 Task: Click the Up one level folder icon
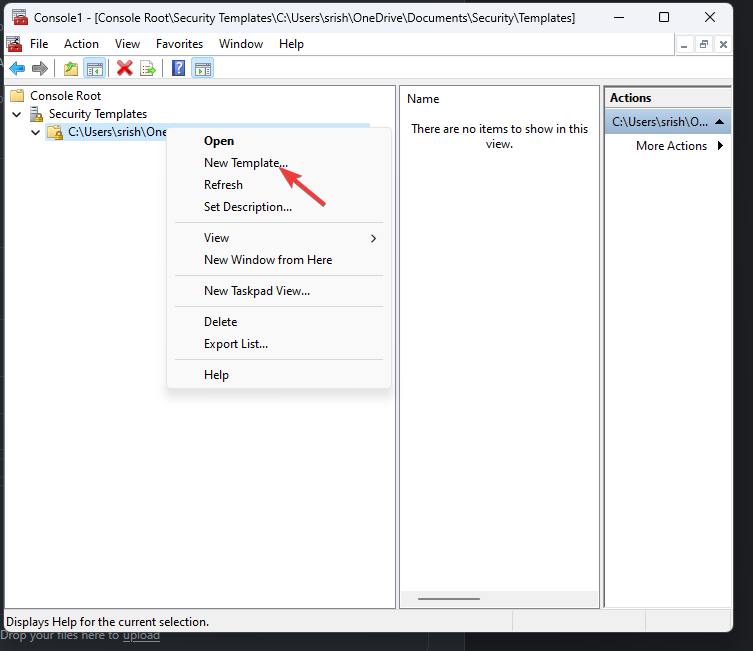coord(71,69)
